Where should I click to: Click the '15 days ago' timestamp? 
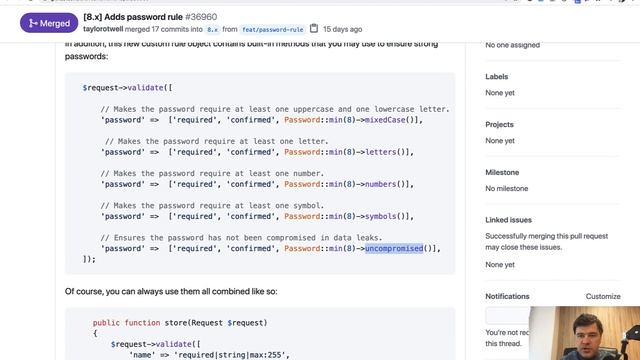(x=342, y=29)
